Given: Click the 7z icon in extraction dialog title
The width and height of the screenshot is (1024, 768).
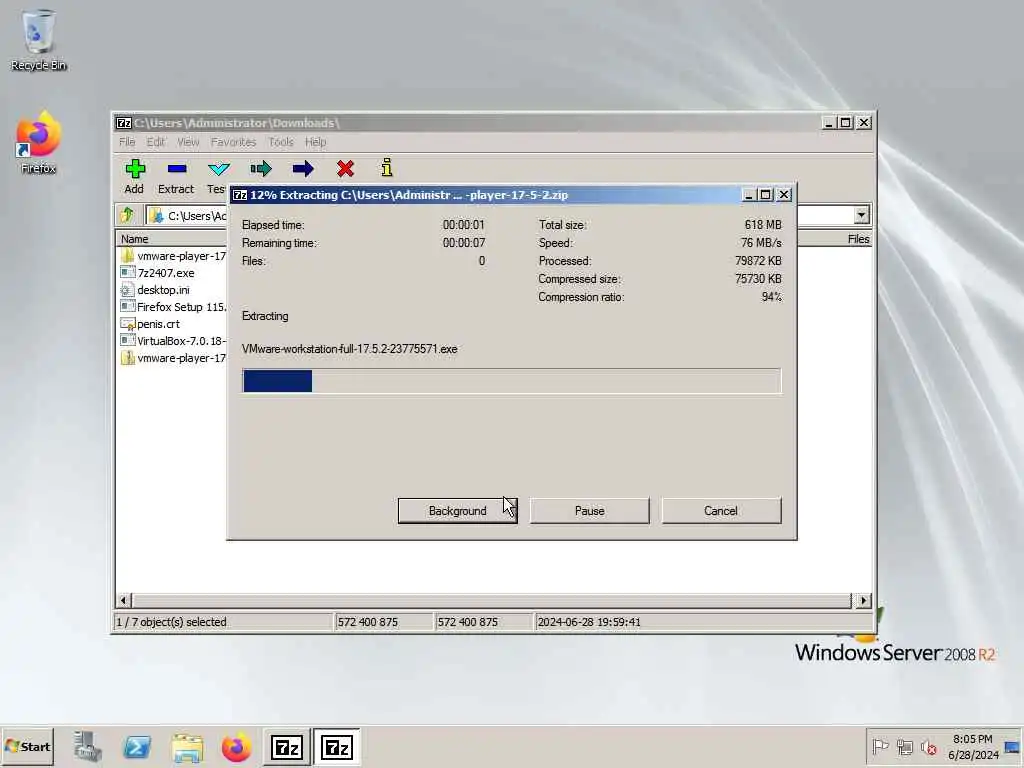Looking at the screenshot, I should [x=240, y=195].
